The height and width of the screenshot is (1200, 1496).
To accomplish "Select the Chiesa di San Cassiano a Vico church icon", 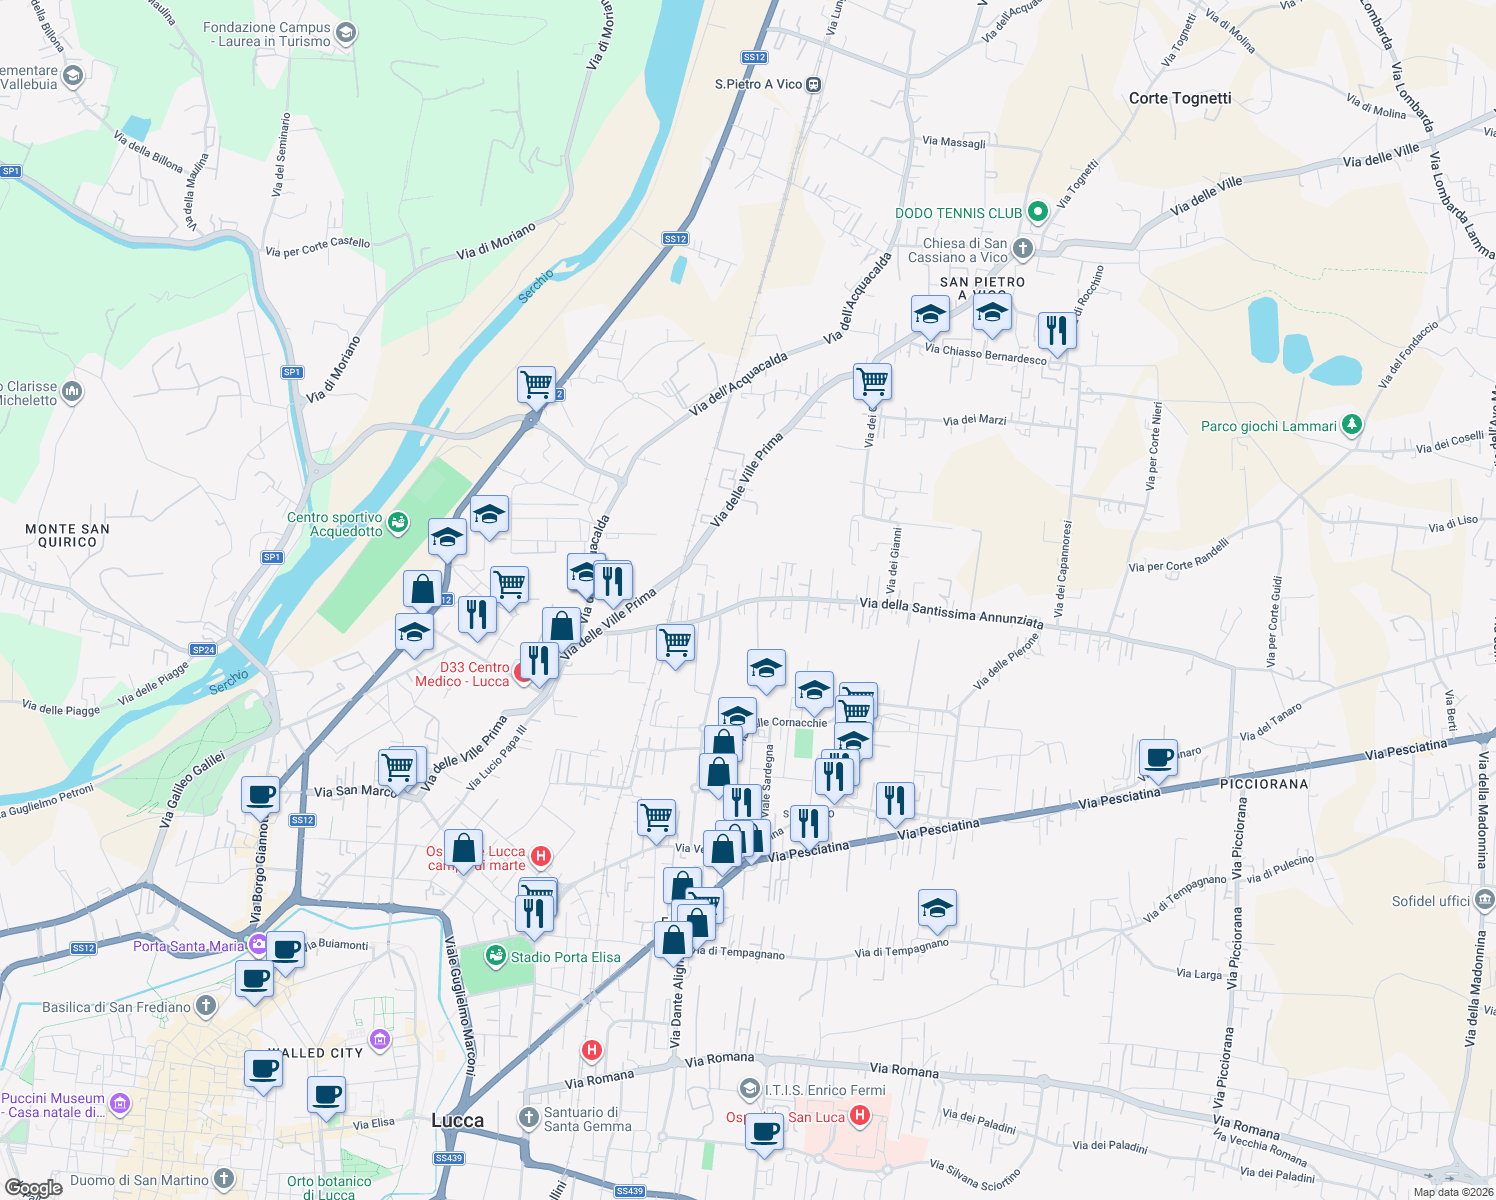I will point(1021,250).
